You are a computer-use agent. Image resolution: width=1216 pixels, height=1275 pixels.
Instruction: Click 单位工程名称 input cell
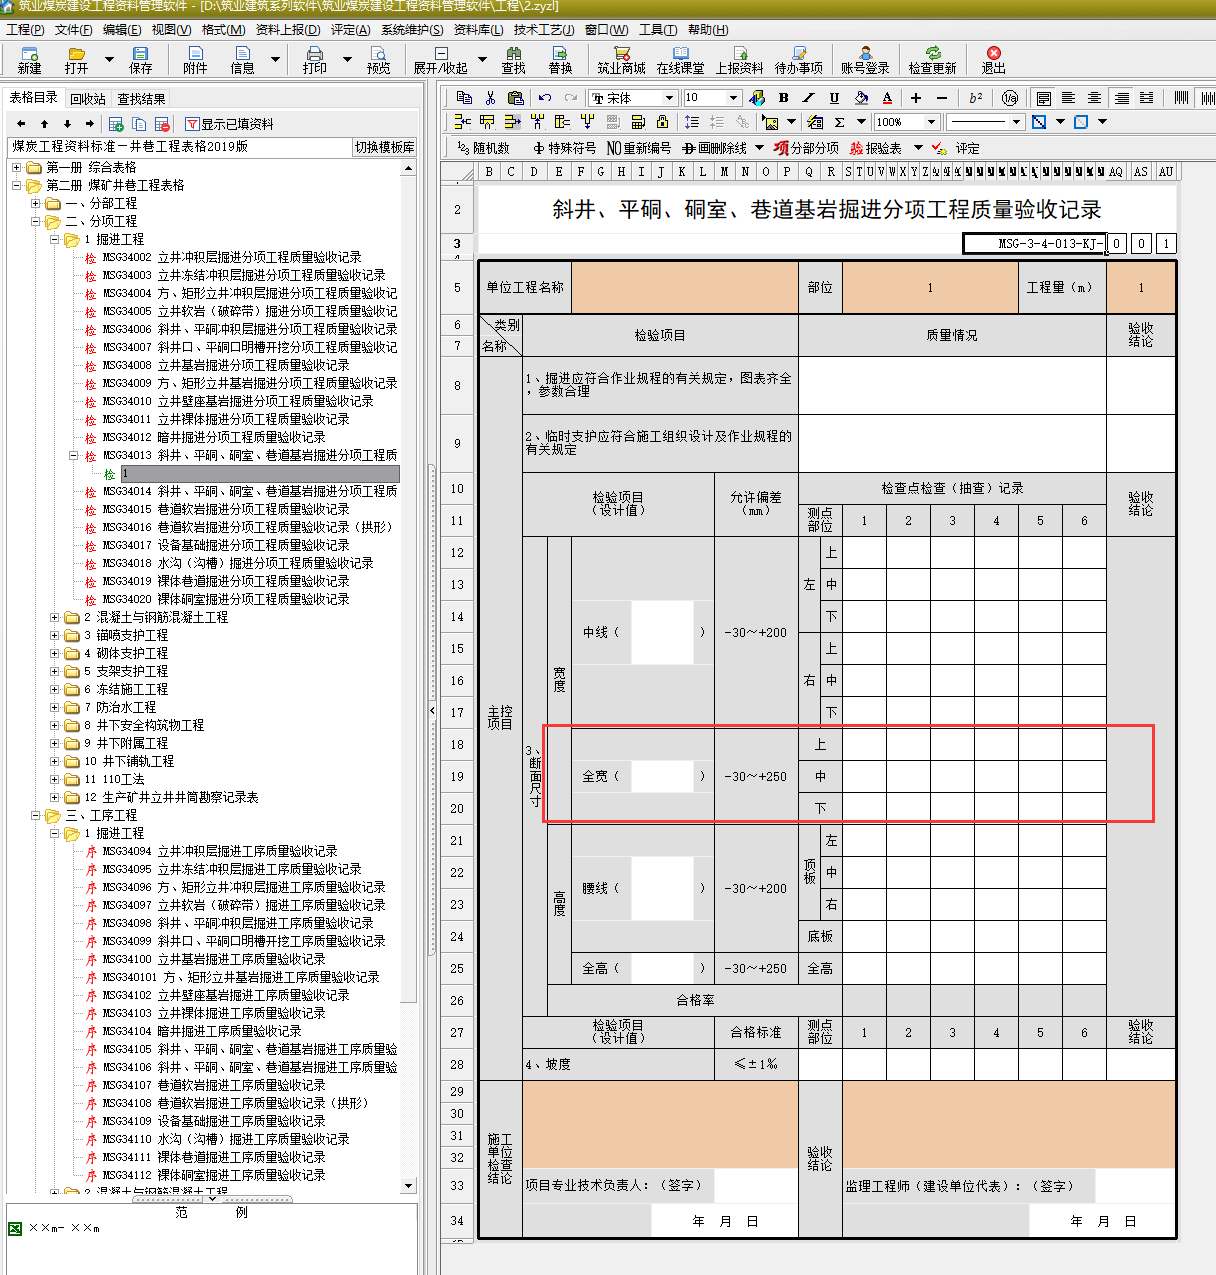(x=685, y=287)
